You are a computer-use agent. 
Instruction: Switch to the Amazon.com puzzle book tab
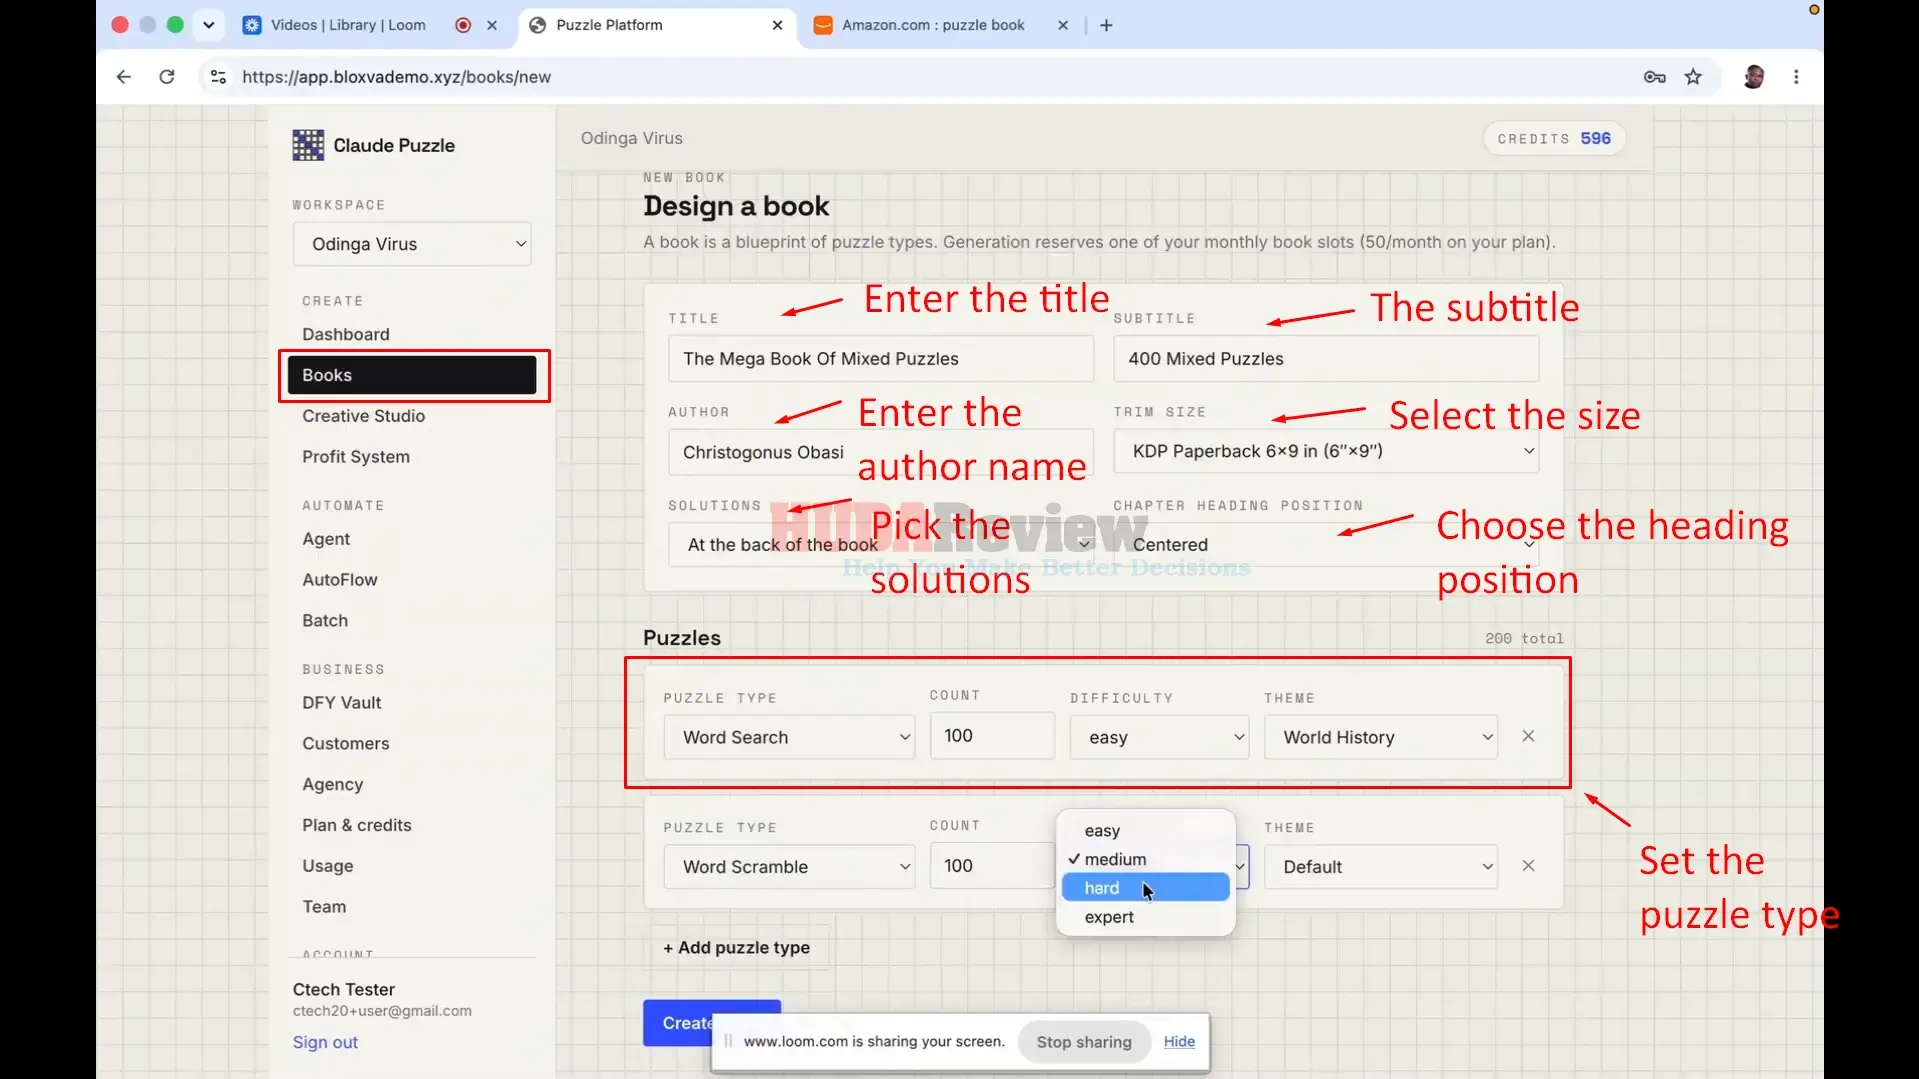(x=932, y=25)
